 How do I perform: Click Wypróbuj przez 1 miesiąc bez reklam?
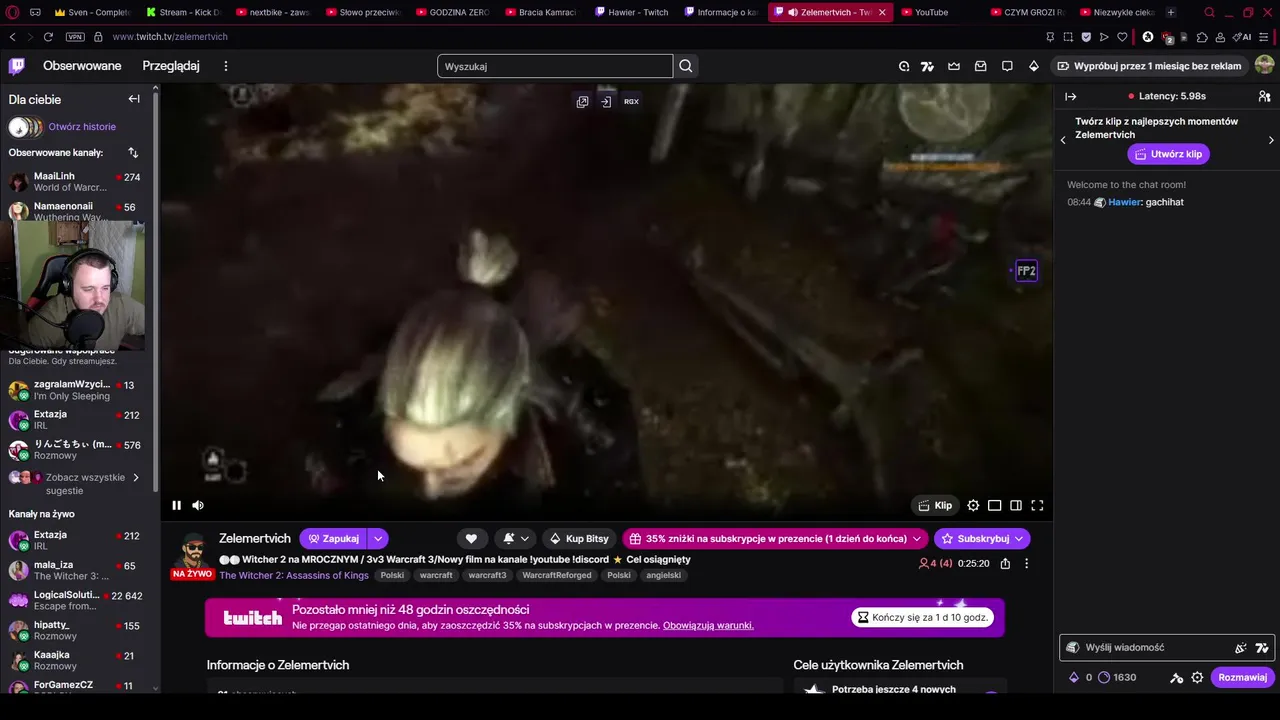(1149, 66)
